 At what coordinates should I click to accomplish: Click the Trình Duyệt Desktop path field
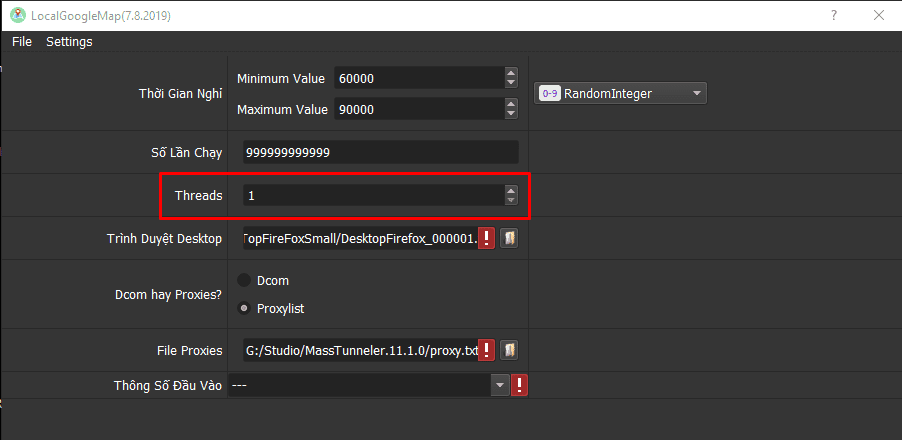(x=361, y=238)
